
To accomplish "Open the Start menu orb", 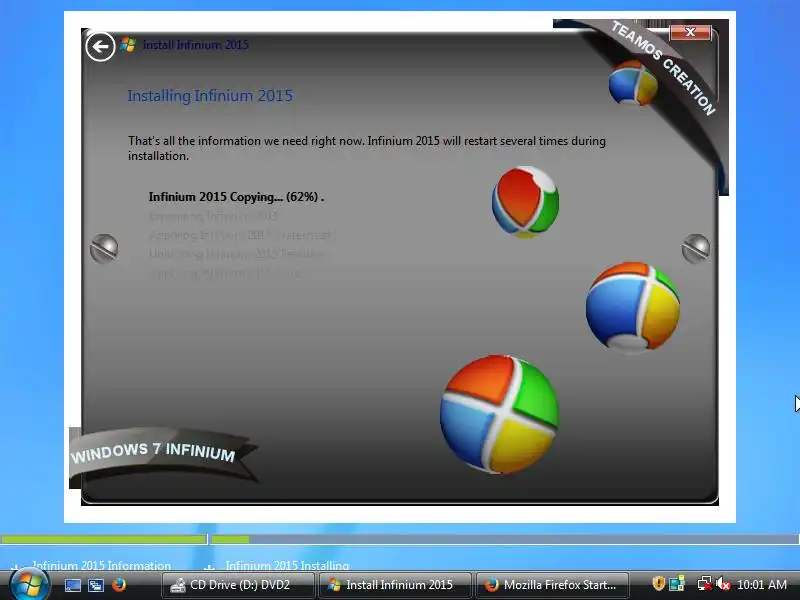I will pos(29,585).
